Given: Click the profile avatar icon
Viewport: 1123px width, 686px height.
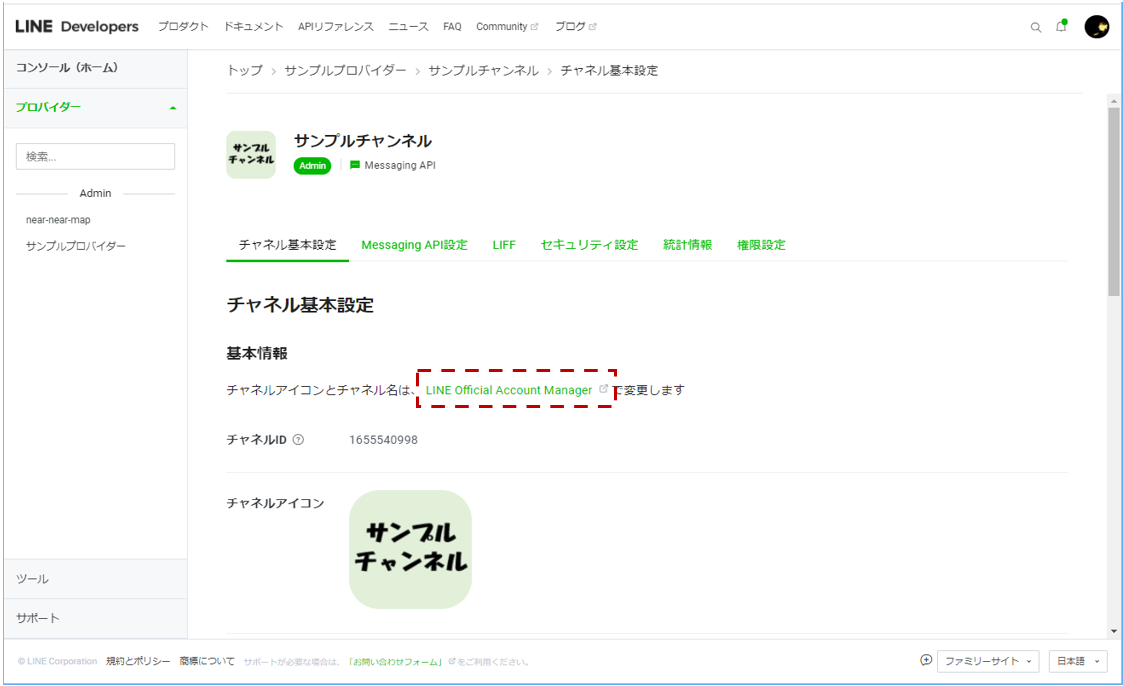Looking at the screenshot, I should [x=1097, y=26].
